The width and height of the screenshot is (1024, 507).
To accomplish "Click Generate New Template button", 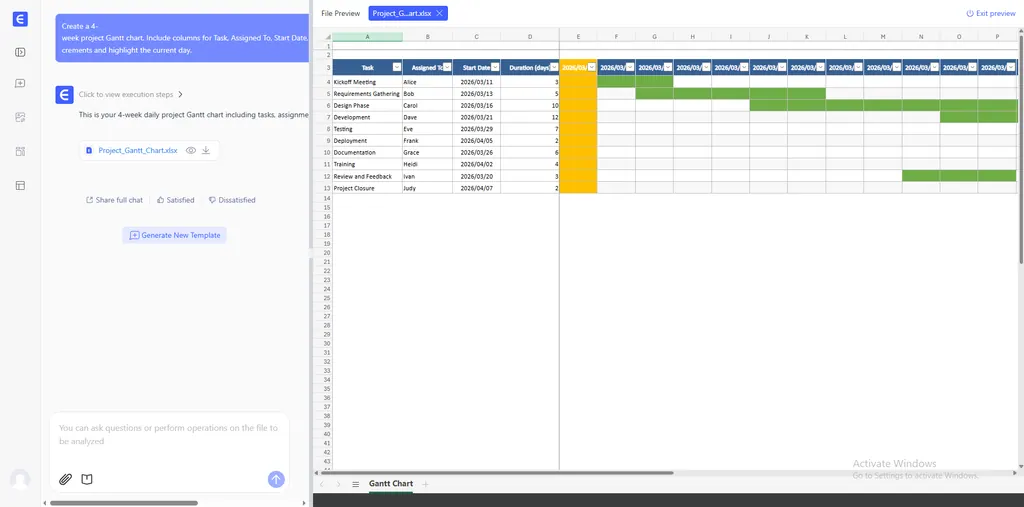I will tap(175, 235).
